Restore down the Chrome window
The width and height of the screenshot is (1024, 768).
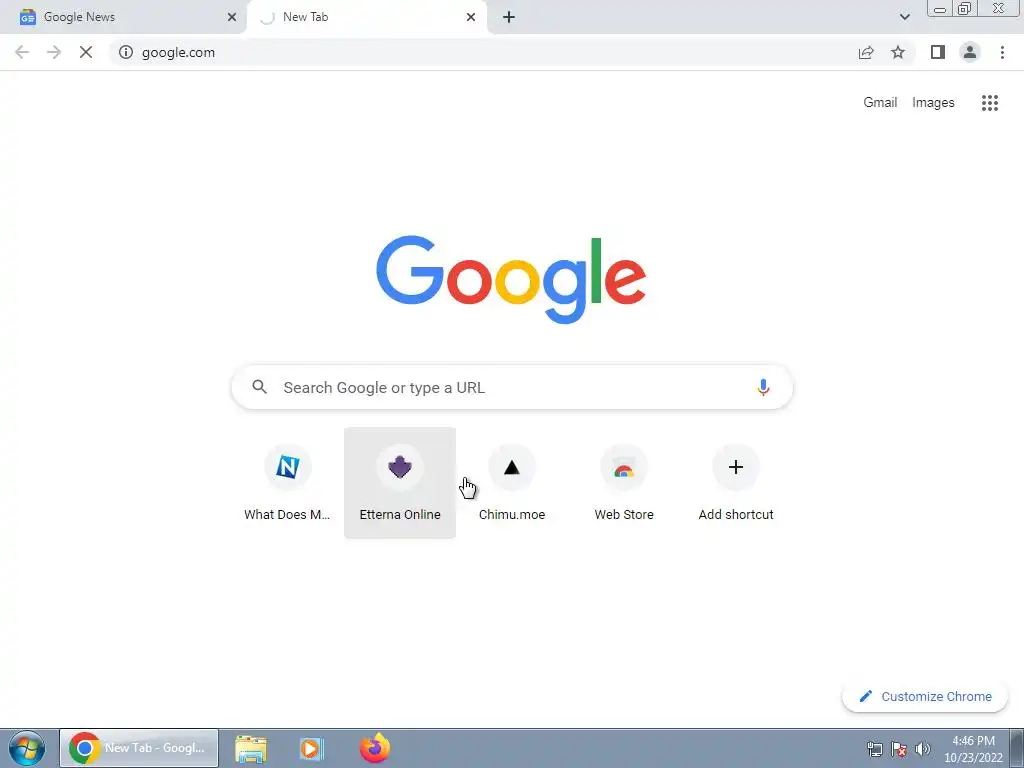point(964,9)
